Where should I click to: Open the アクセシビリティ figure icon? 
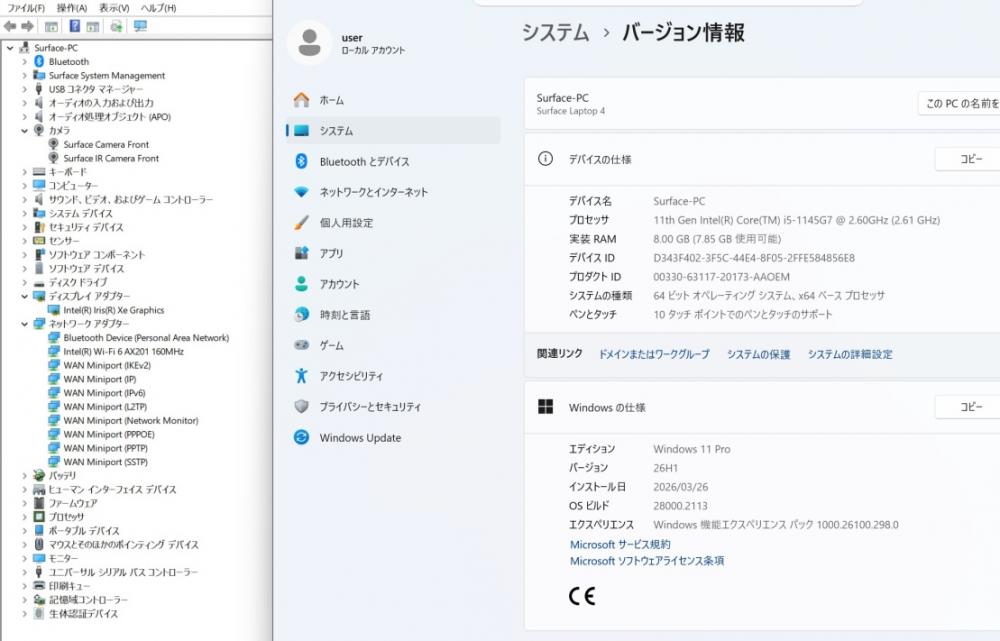coord(302,376)
